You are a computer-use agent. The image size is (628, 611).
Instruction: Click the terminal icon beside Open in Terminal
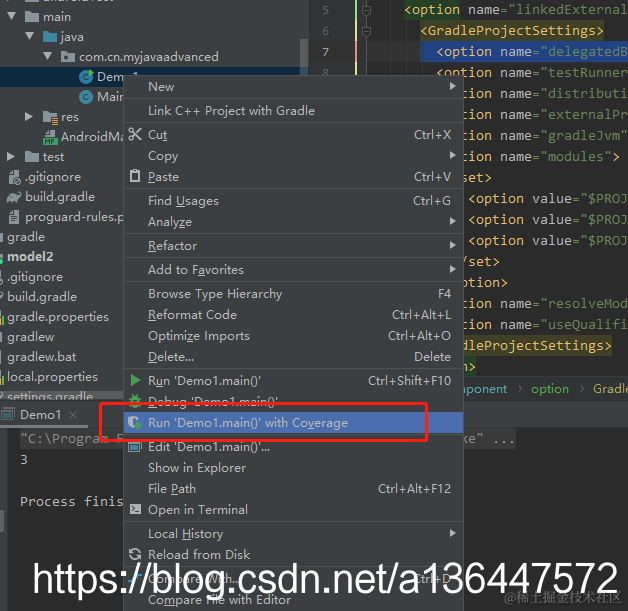(x=135, y=509)
